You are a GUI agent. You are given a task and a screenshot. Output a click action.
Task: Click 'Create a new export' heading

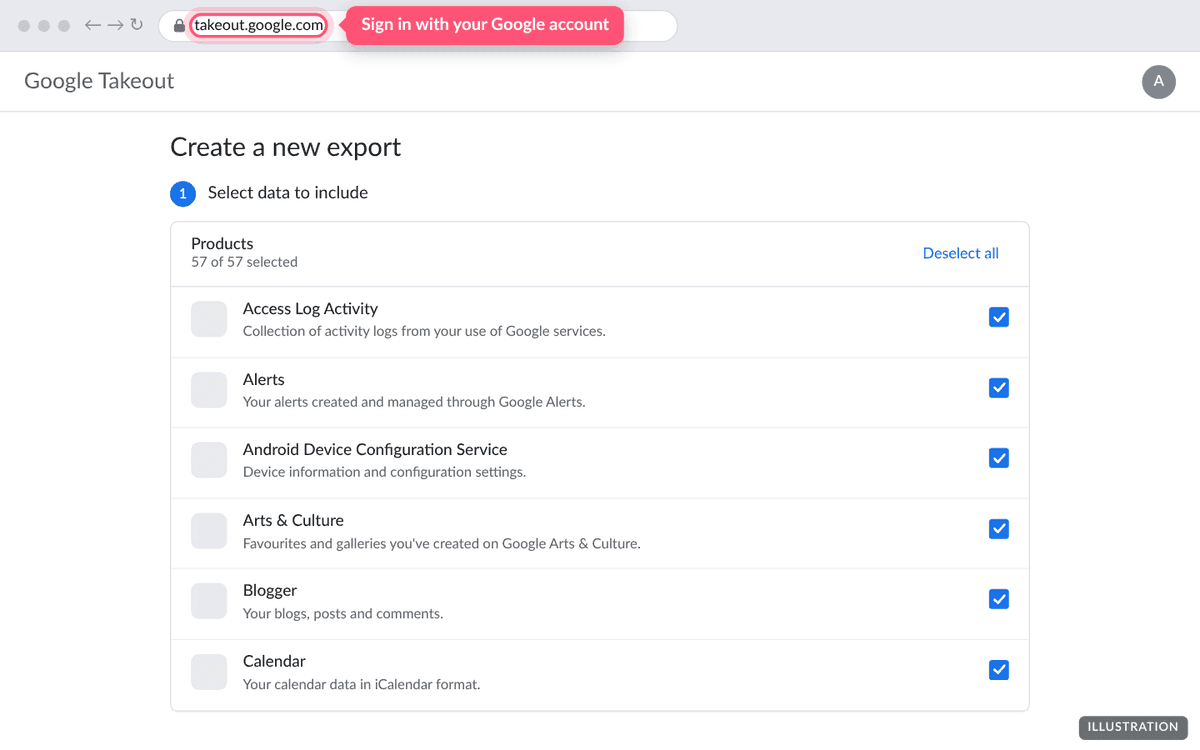285,147
